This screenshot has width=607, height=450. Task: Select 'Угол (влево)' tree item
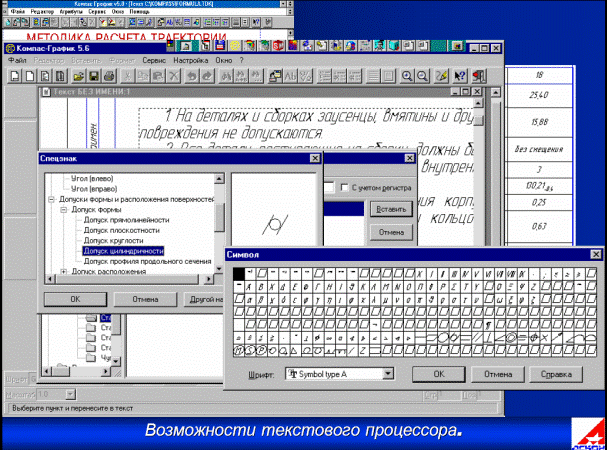pos(92,179)
